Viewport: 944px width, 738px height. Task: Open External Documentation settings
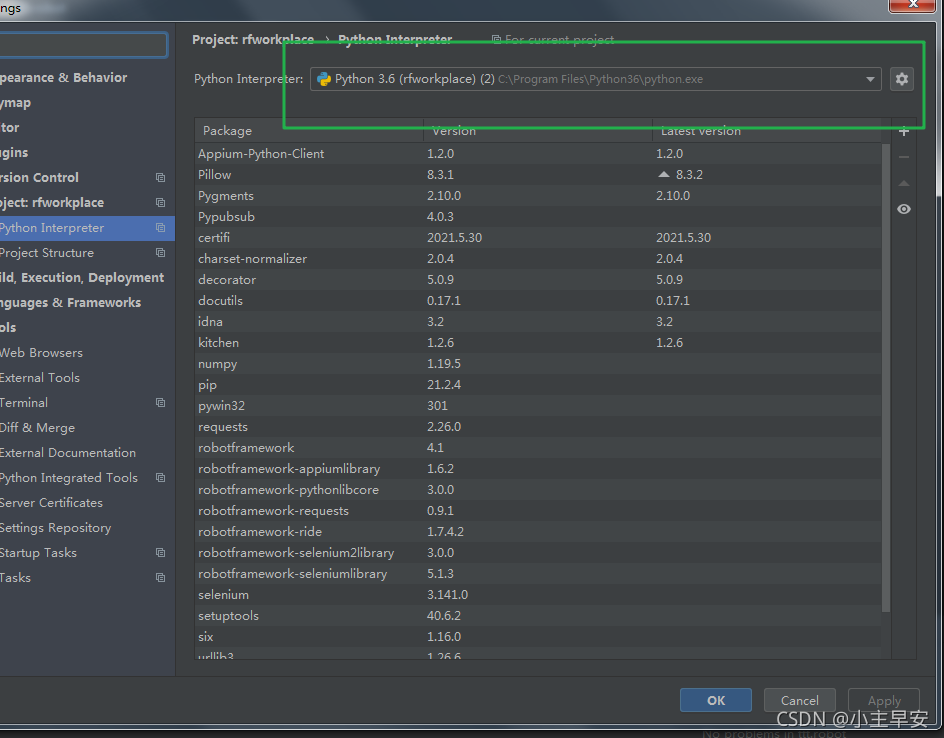[x=68, y=453]
